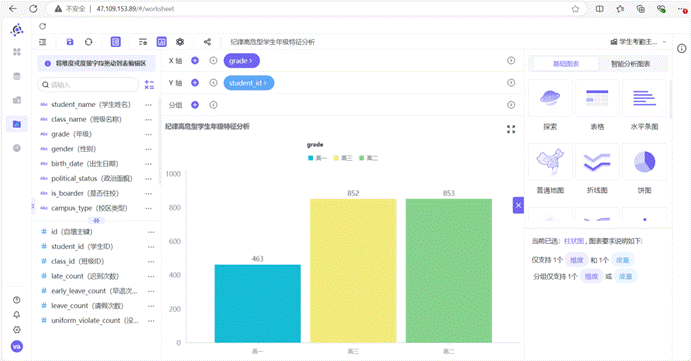Toggle the blue legend swatch in chart

pyautogui.click(x=311, y=158)
